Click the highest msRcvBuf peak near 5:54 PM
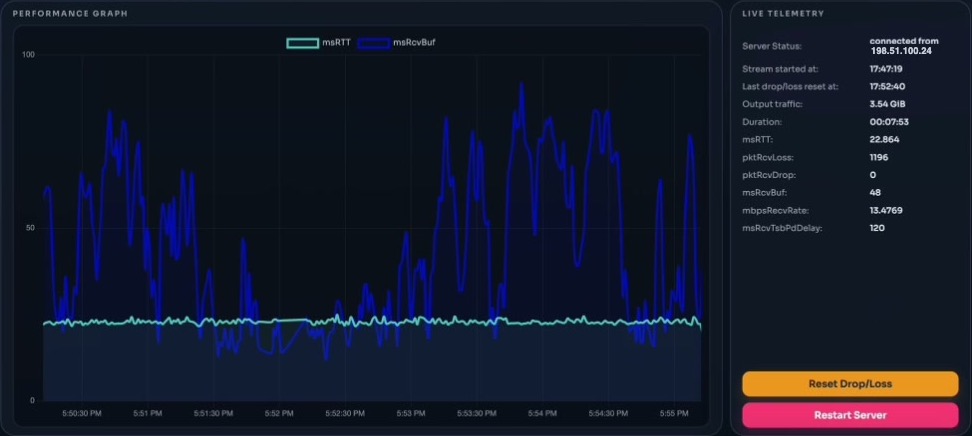The image size is (972, 436). click(521, 84)
